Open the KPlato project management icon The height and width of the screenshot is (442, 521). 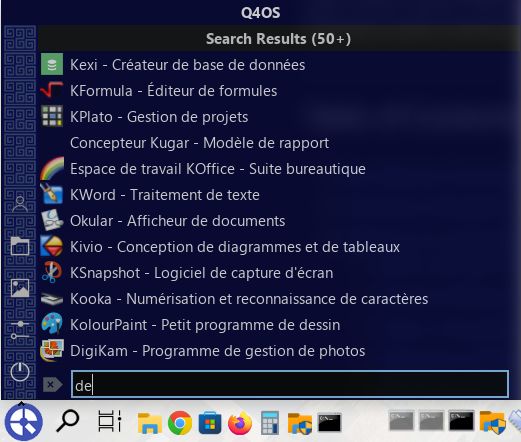click(x=52, y=116)
